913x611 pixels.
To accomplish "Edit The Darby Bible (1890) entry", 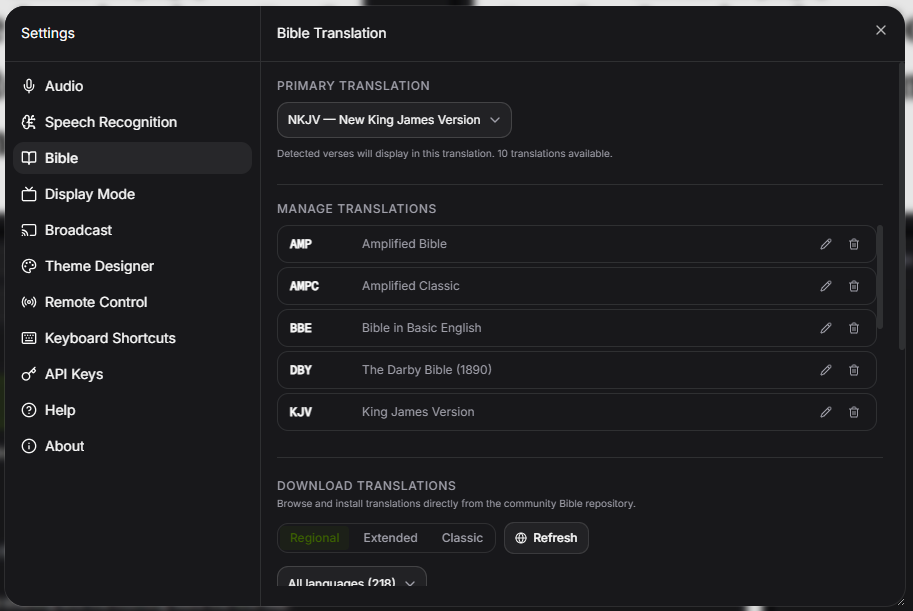I will tap(826, 370).
